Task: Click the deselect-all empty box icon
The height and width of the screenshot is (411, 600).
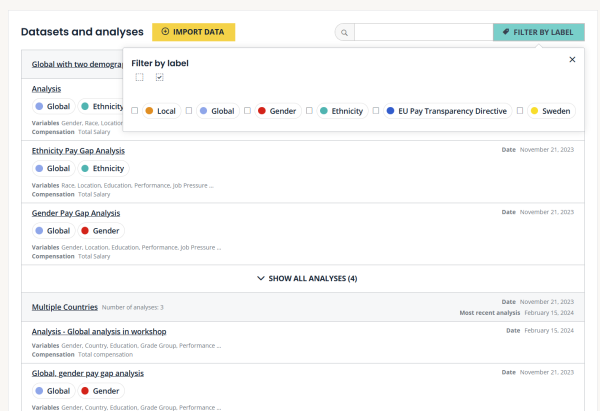Action: coord(140,78)
